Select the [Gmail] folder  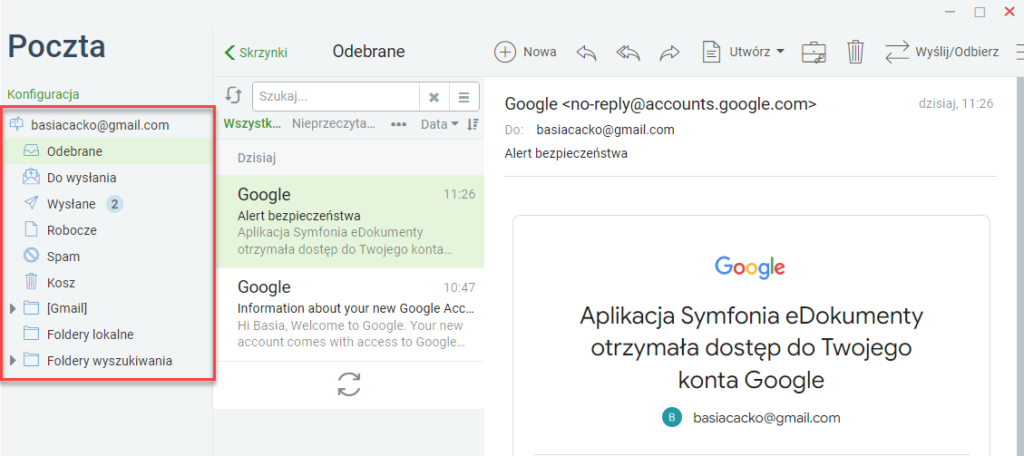67,308
